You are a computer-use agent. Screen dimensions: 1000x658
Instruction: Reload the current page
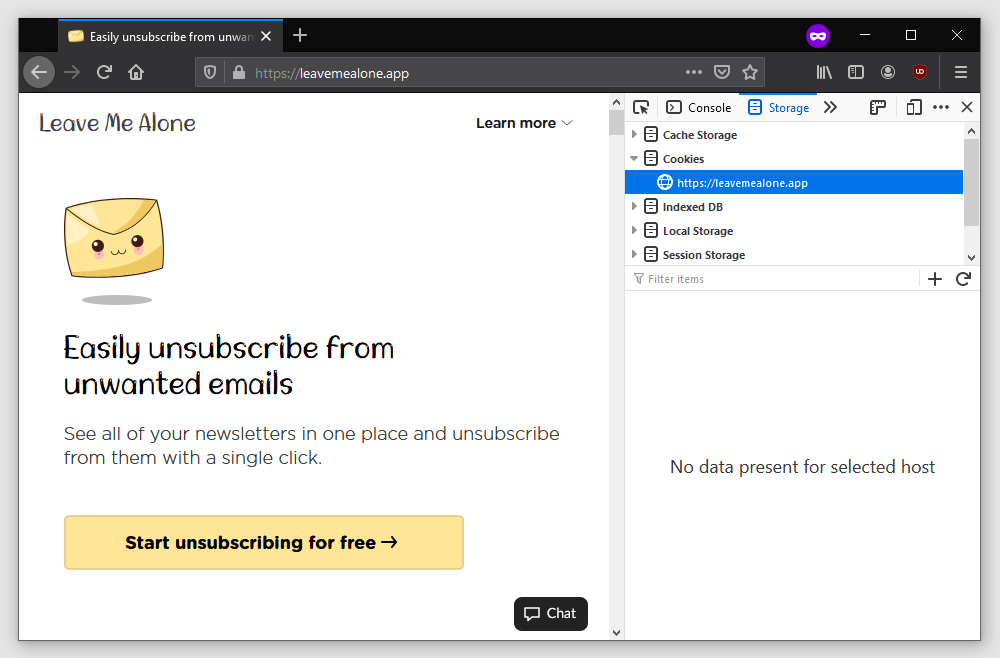click(105, 72)
